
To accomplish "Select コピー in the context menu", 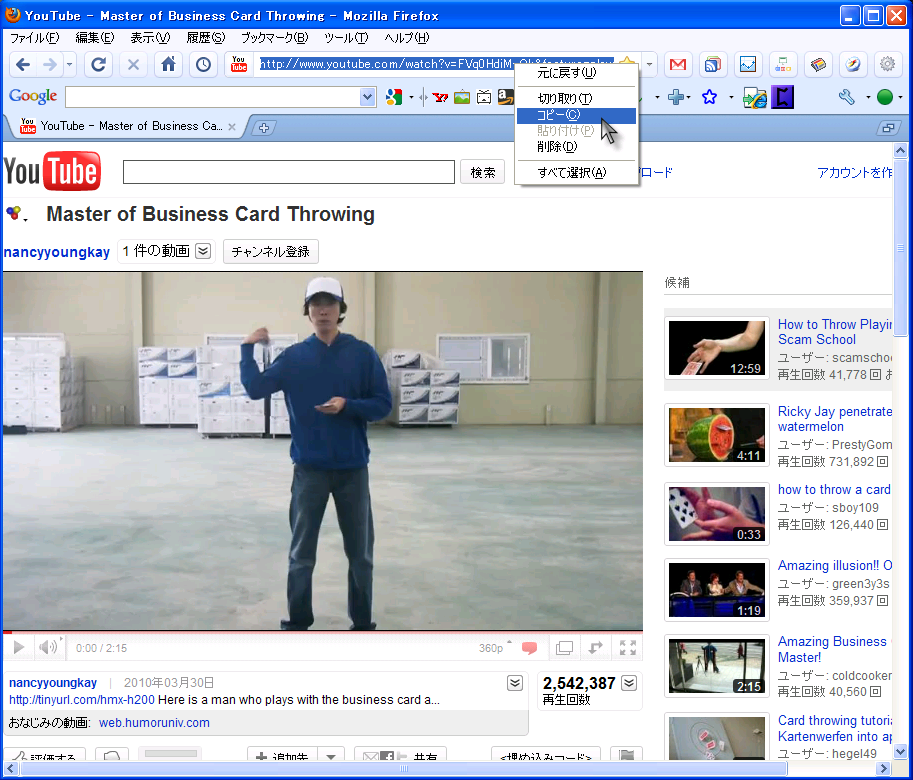I will coord(558,115).
